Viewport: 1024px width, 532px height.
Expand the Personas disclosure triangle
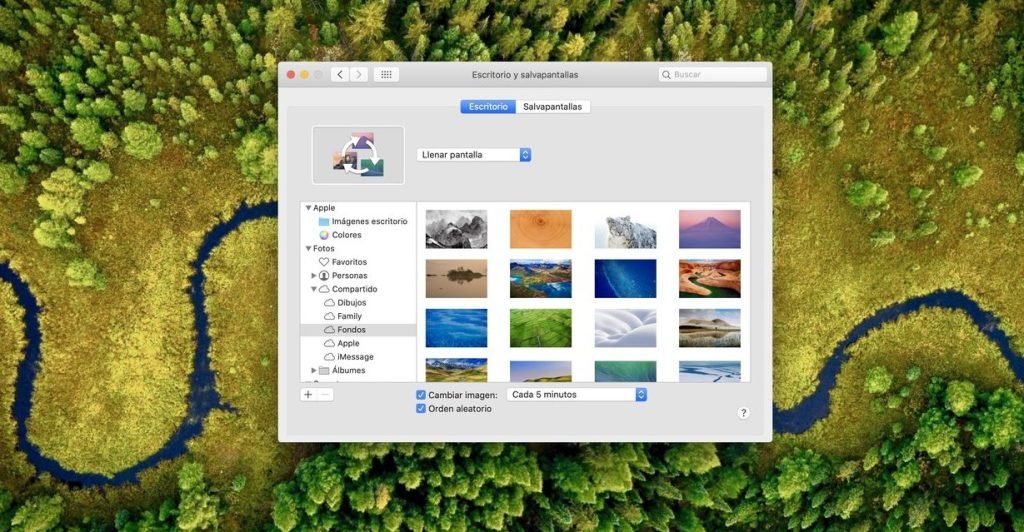click(313, 276)
